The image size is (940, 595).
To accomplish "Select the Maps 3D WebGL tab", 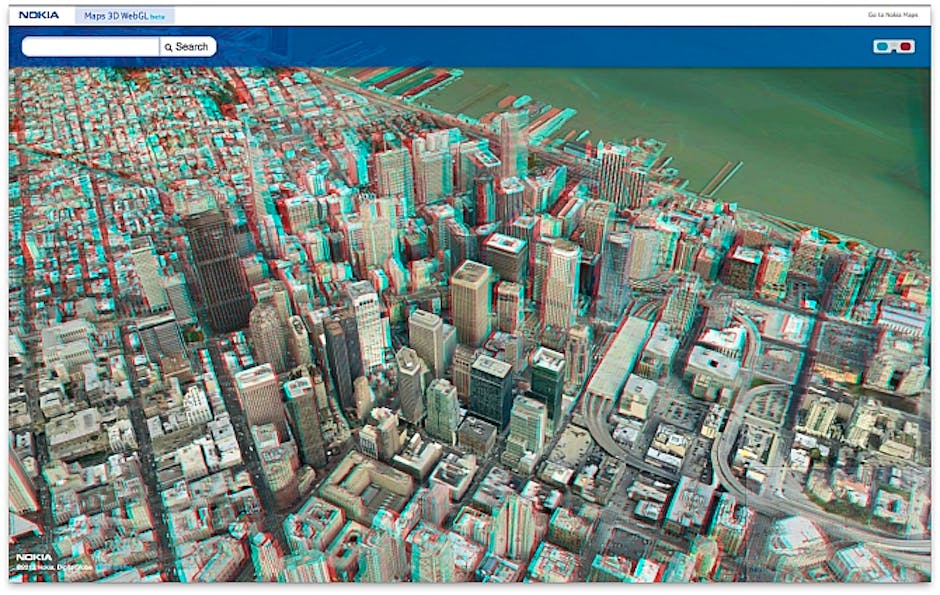I will [116, 16].
